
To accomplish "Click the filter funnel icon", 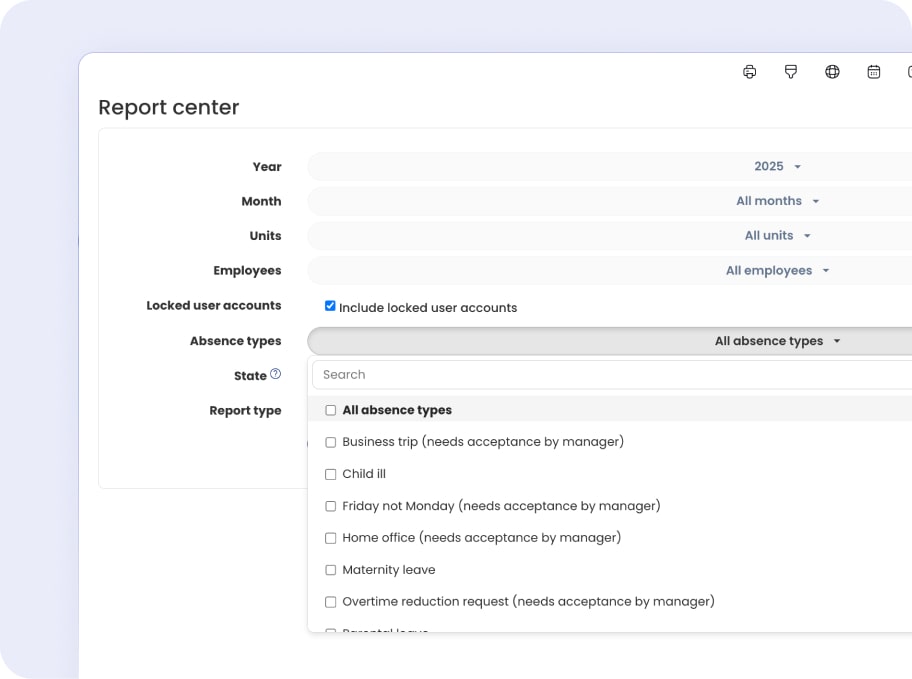I will tap(791, 72).
